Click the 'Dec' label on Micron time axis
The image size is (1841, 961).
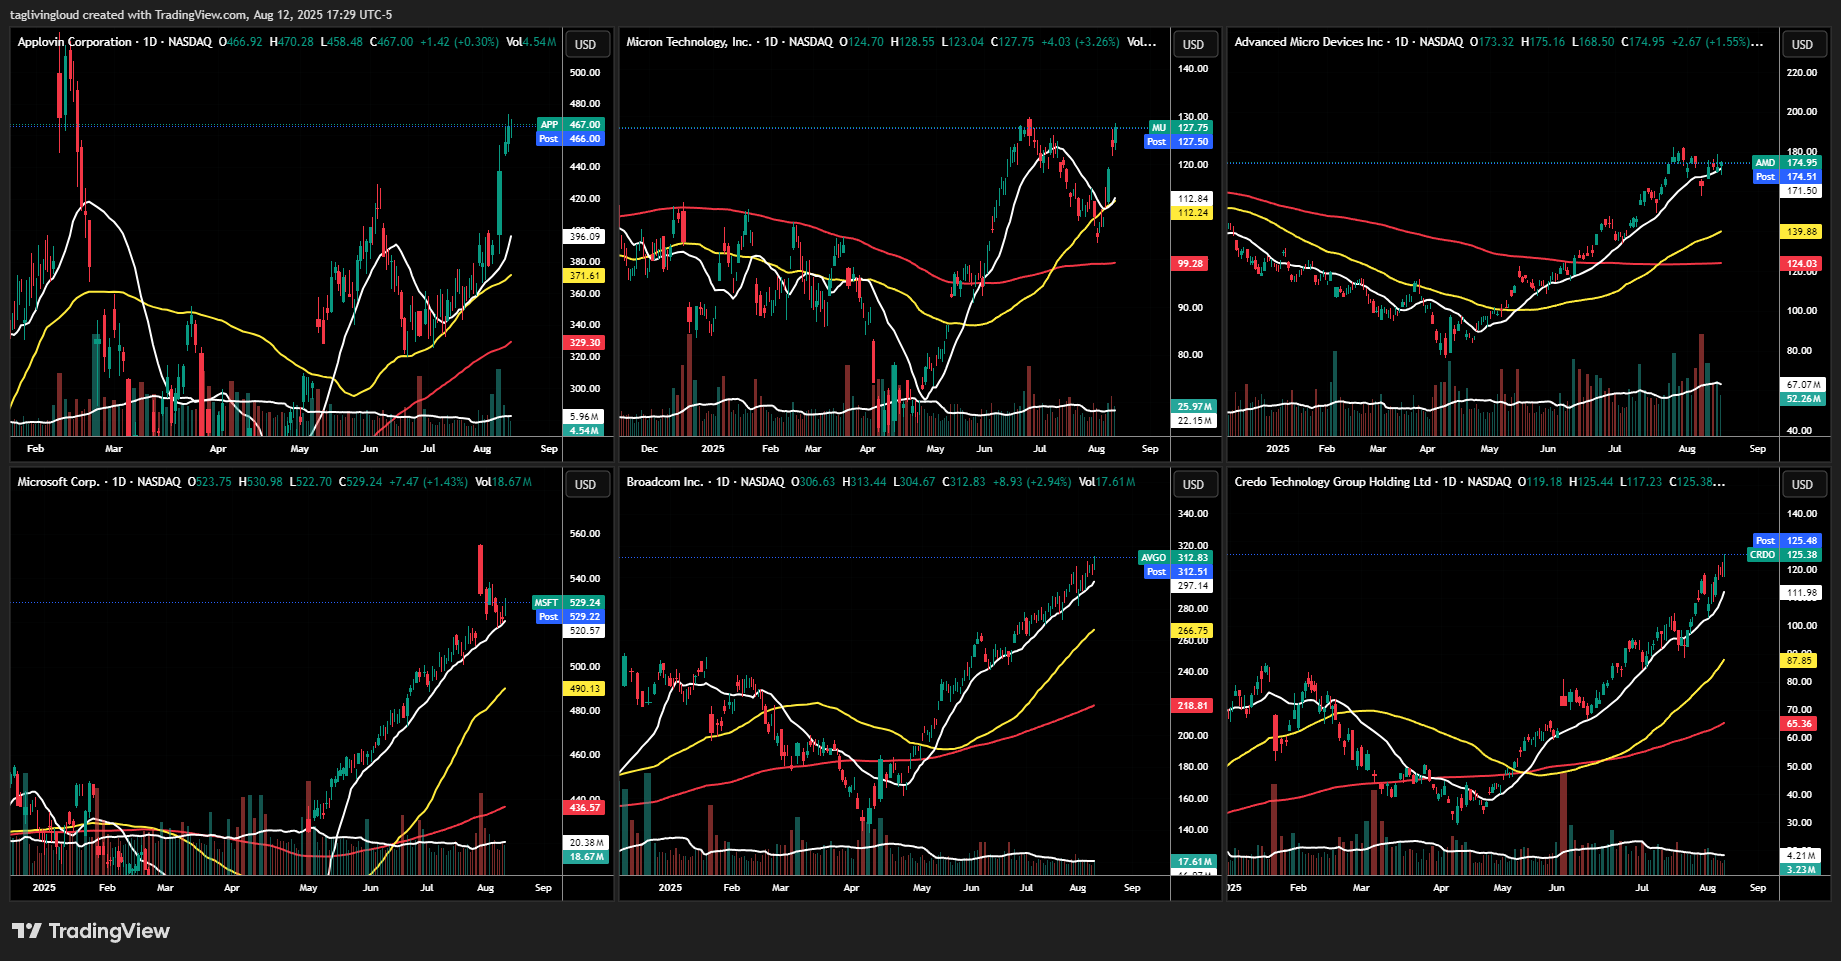(649, 449)
